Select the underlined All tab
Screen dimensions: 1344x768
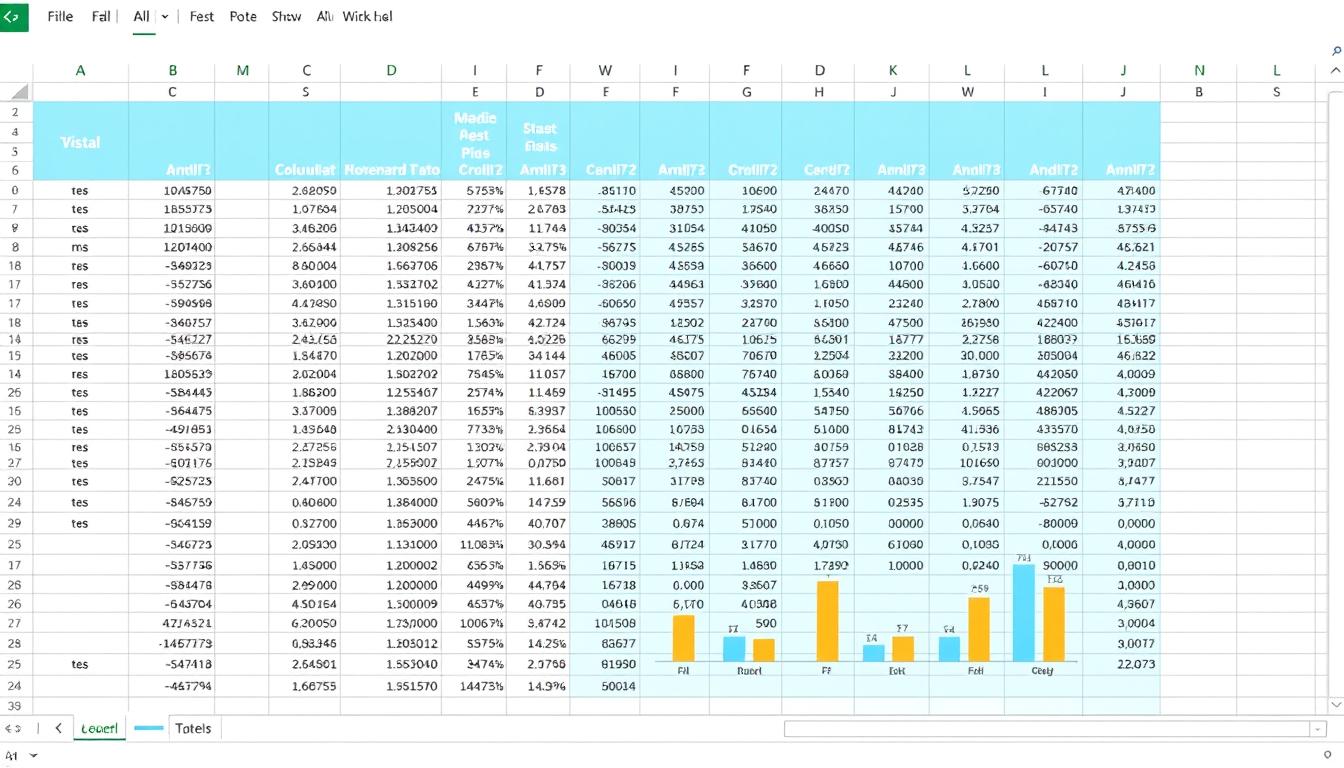point(142,17)
